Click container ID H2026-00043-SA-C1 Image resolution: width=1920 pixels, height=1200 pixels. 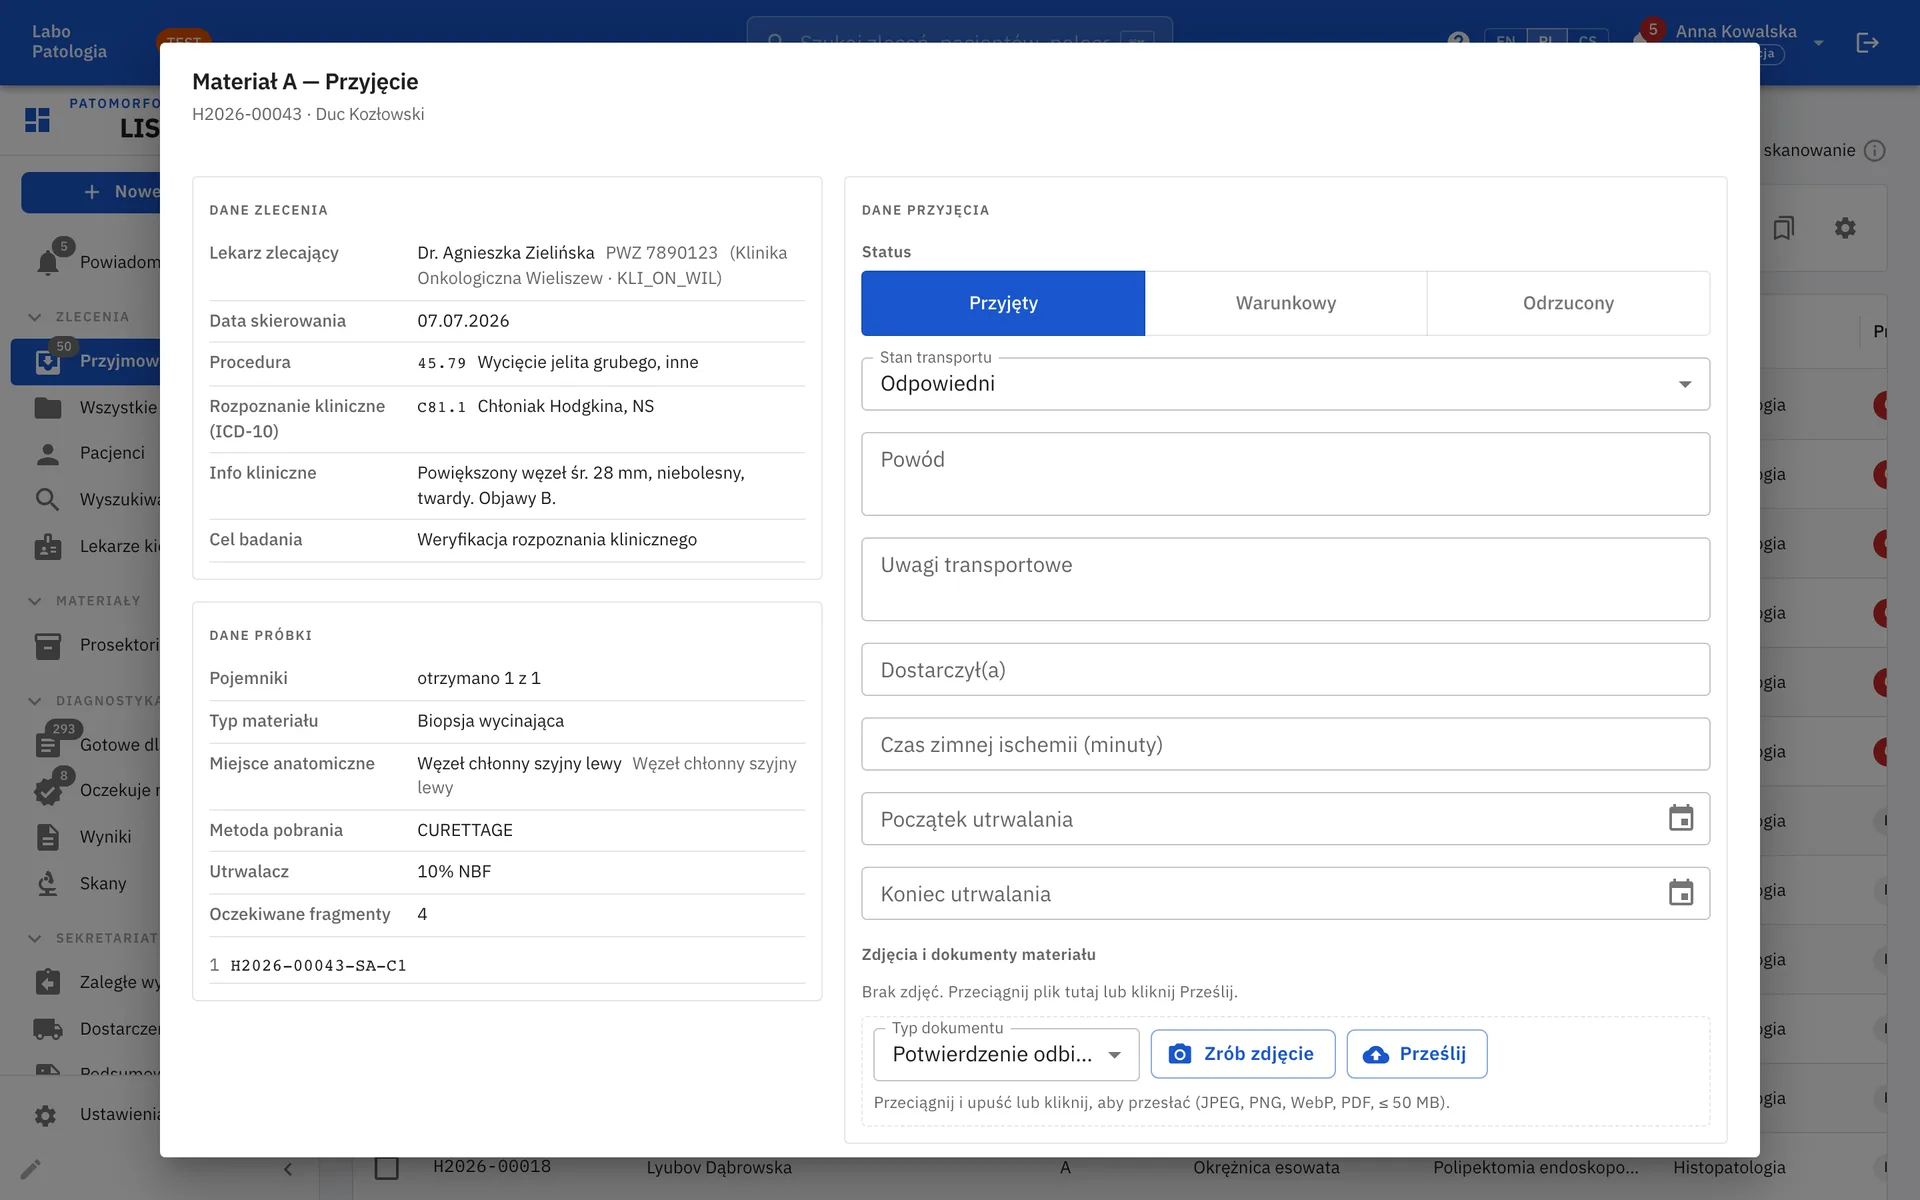(x=318, y=966)
